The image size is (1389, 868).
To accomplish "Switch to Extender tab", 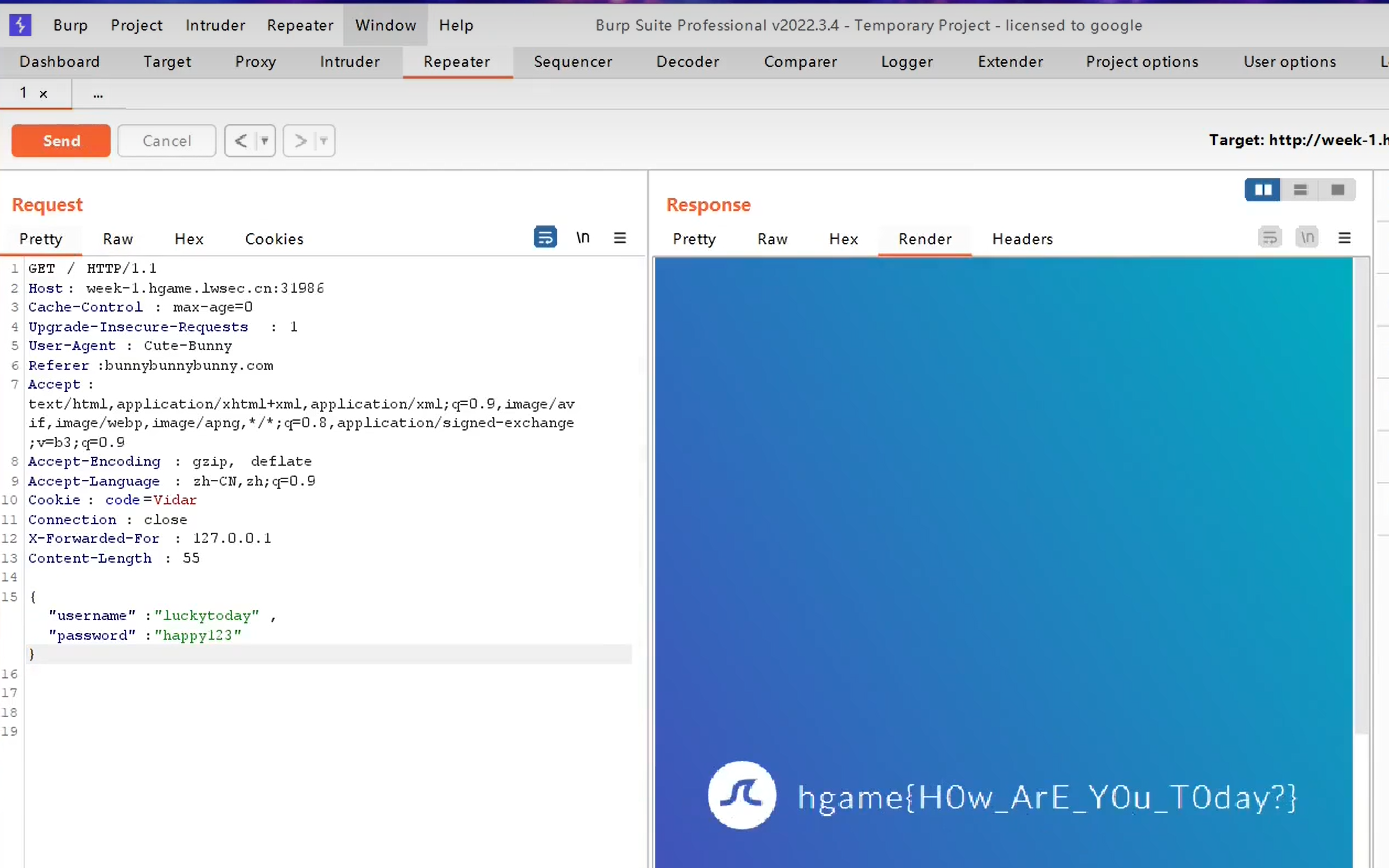I will point(1010,62).
